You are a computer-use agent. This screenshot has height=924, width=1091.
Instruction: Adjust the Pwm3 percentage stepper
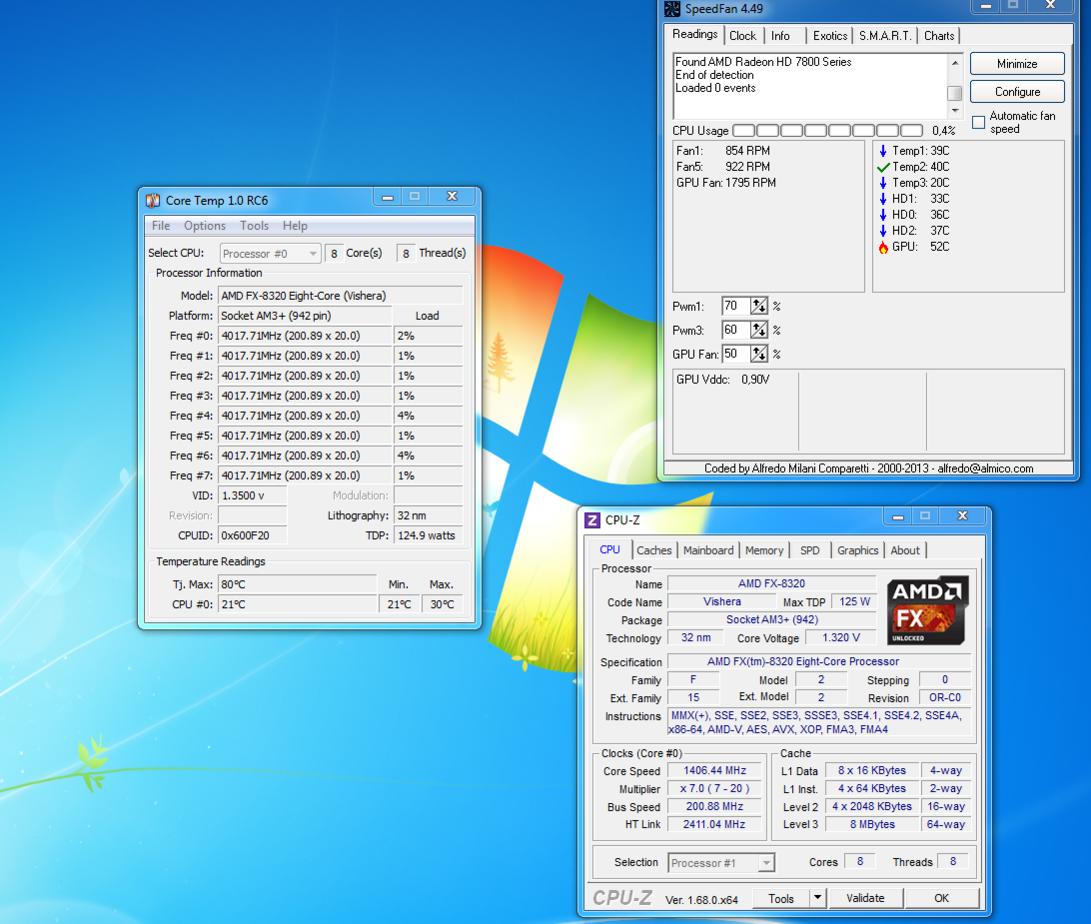click(759, 330)
